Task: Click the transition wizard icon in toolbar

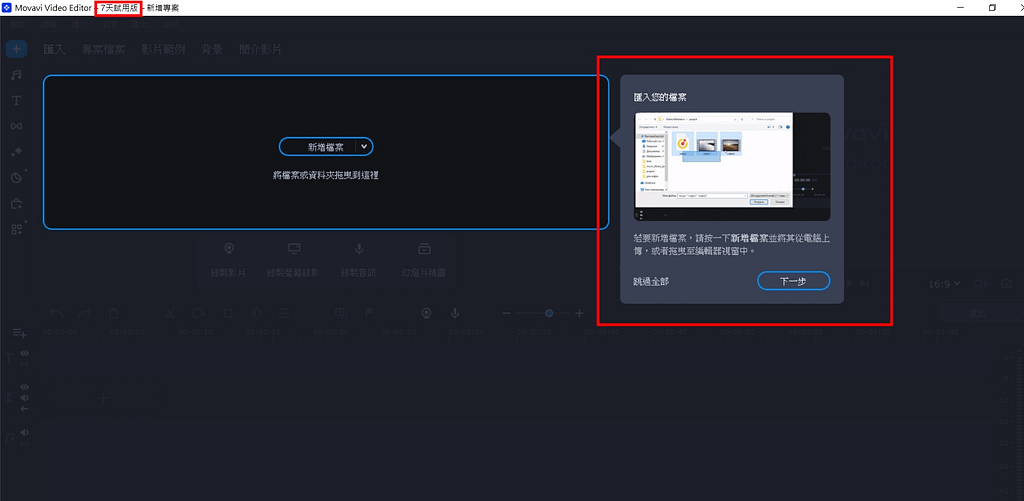Action: pos(340,314)
